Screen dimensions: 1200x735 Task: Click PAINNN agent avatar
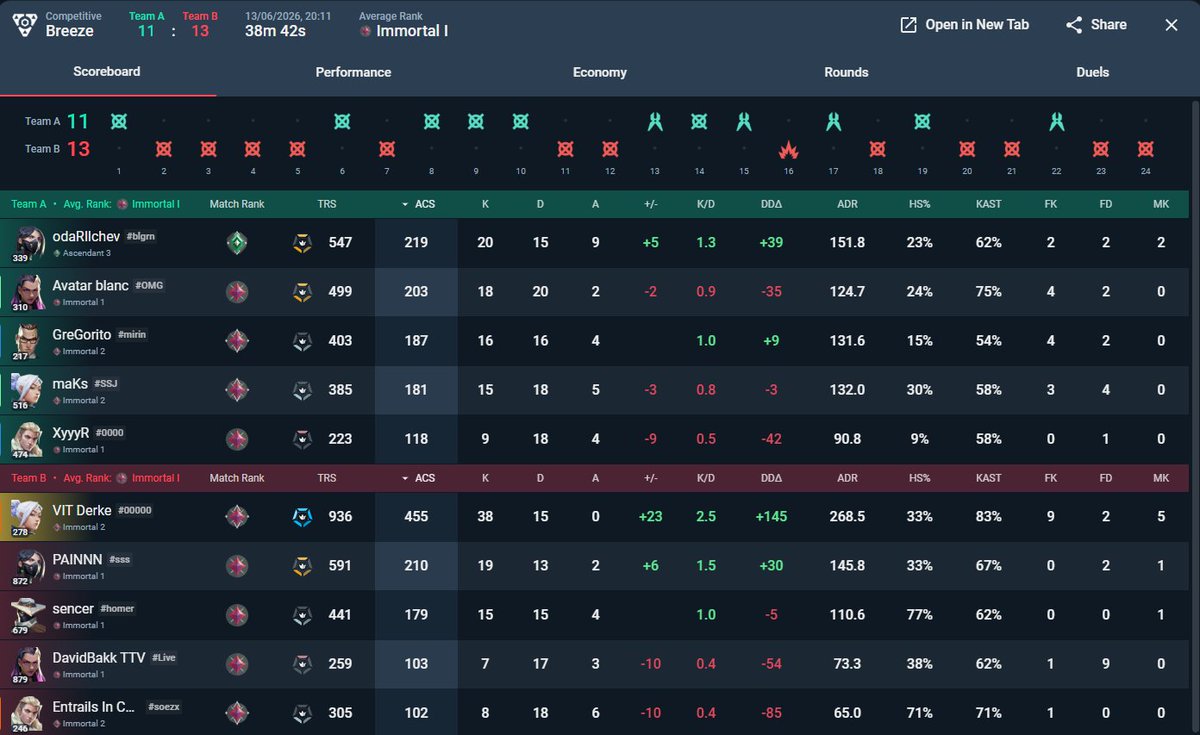click(28, 567)
